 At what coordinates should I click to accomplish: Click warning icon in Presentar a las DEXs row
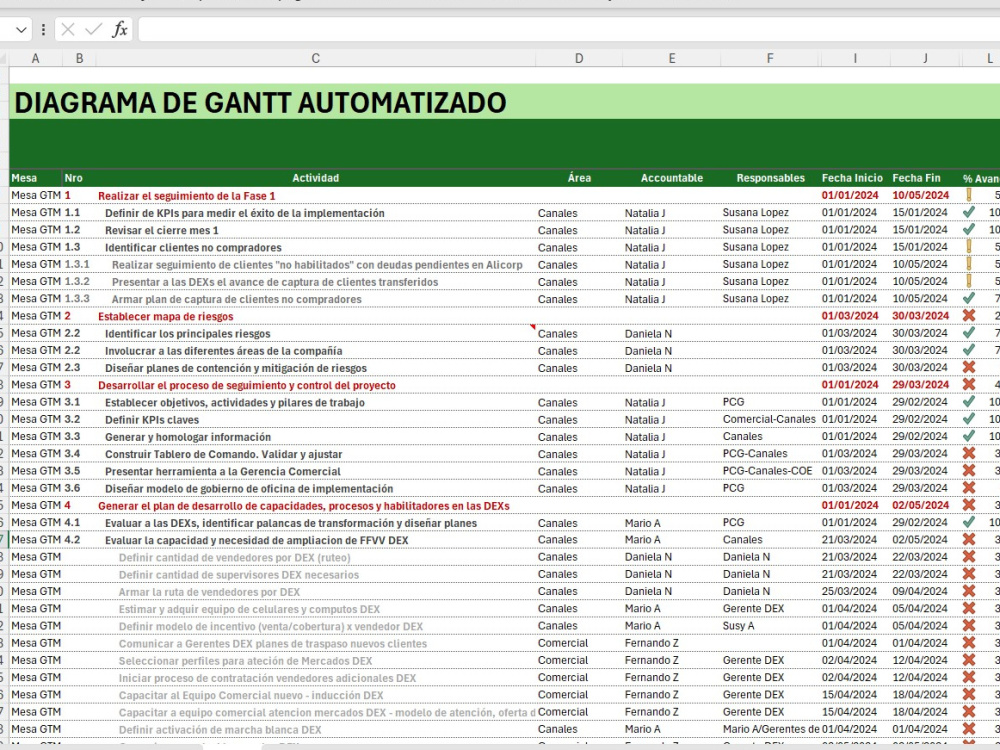tap(969, 281)
